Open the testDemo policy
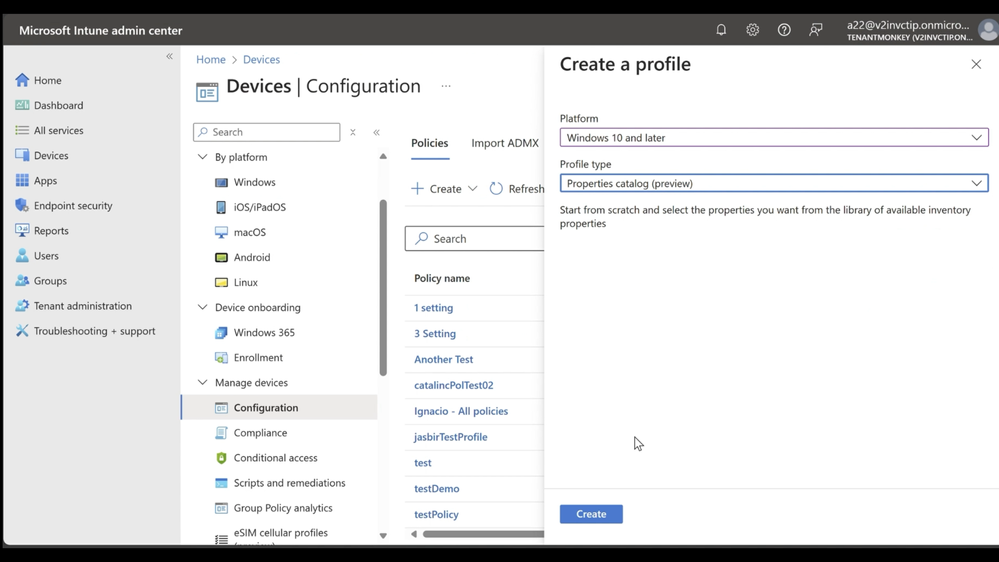 tap(436, 489)
